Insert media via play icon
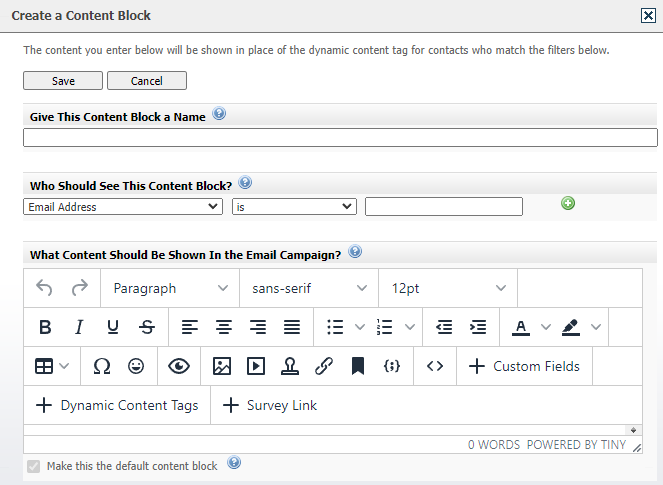Image resolution: width=663 pixels, height=485 pixels. (256, 366)
